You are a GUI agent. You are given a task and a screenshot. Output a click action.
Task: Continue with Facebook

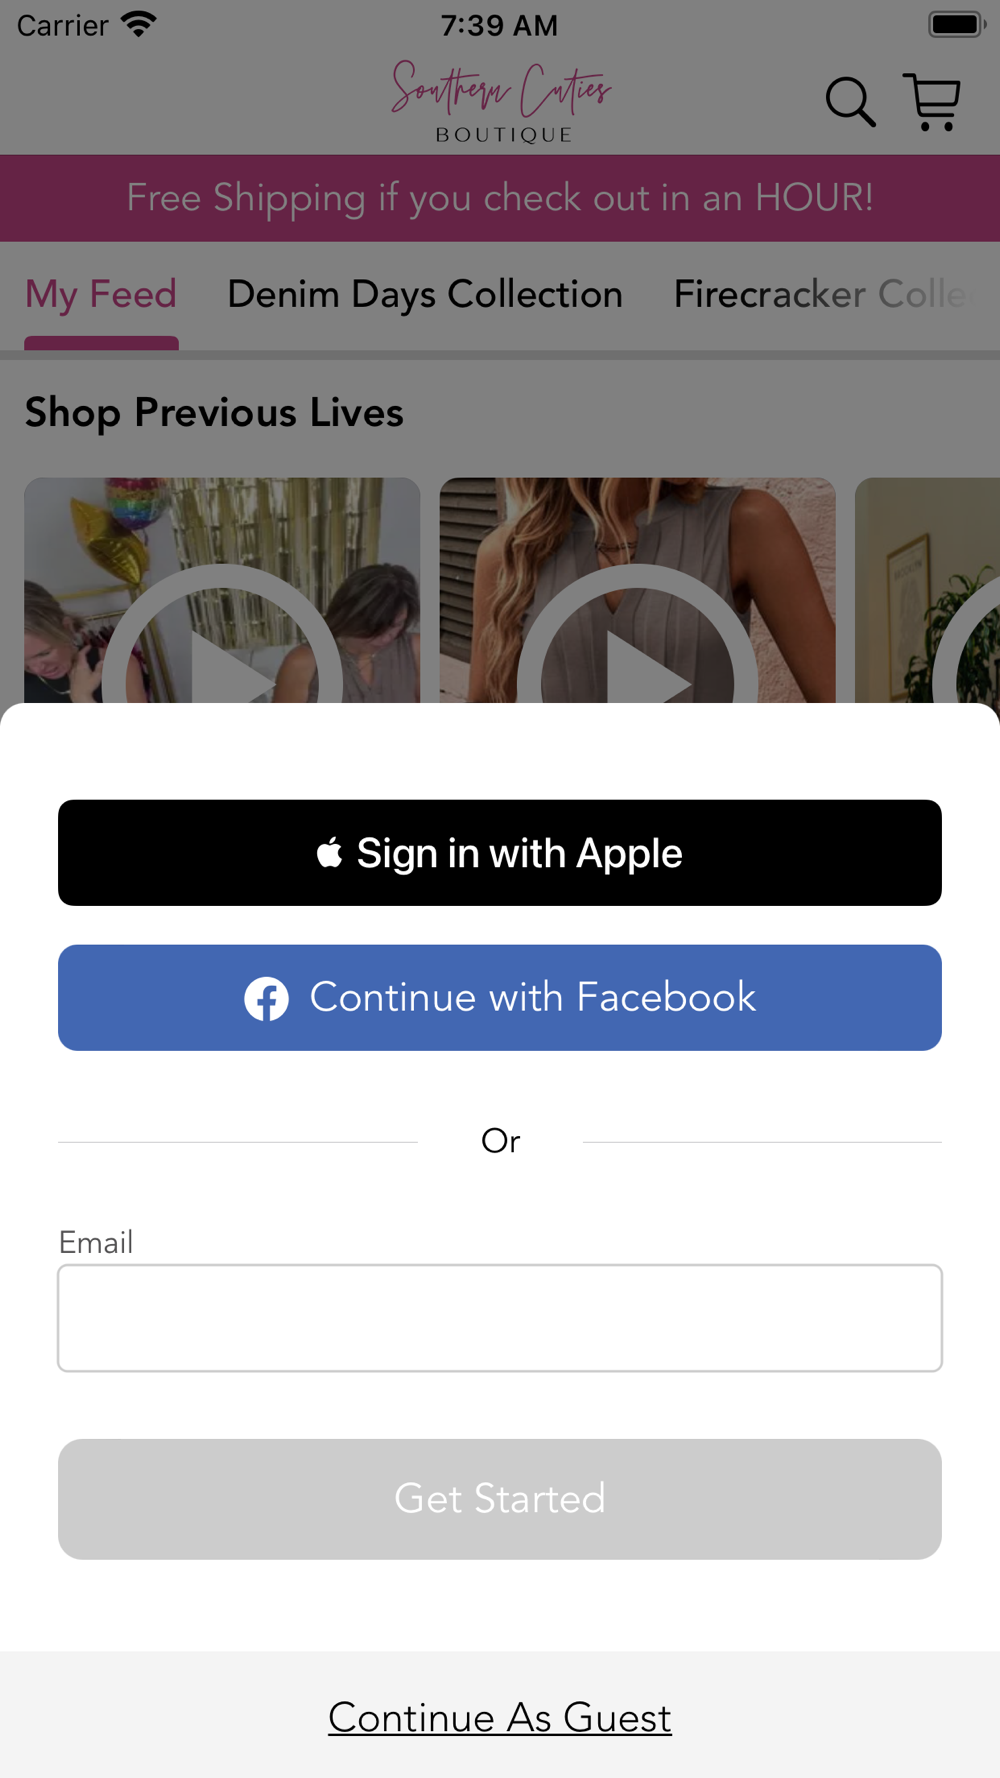click(x=500, y=998)
